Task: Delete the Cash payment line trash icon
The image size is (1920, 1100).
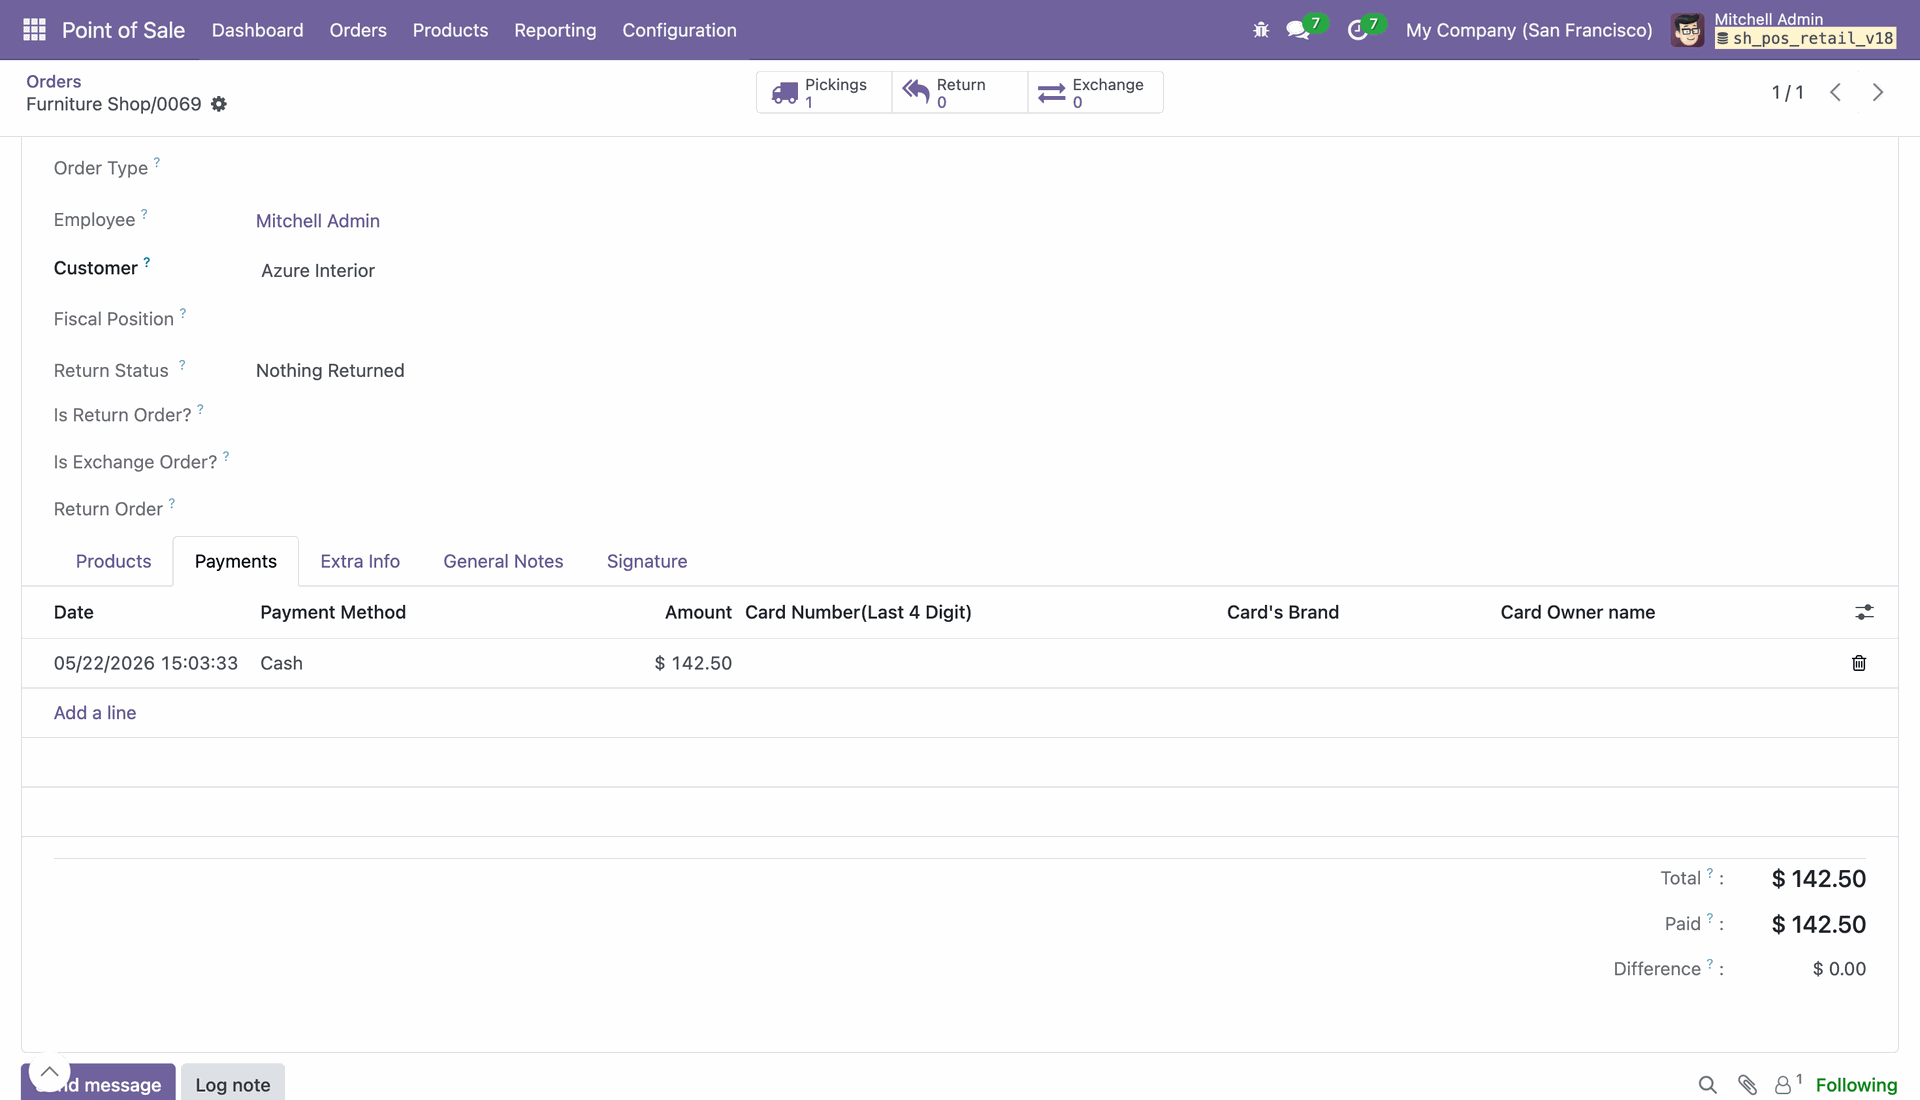Action: click(x=1859, y=663)
